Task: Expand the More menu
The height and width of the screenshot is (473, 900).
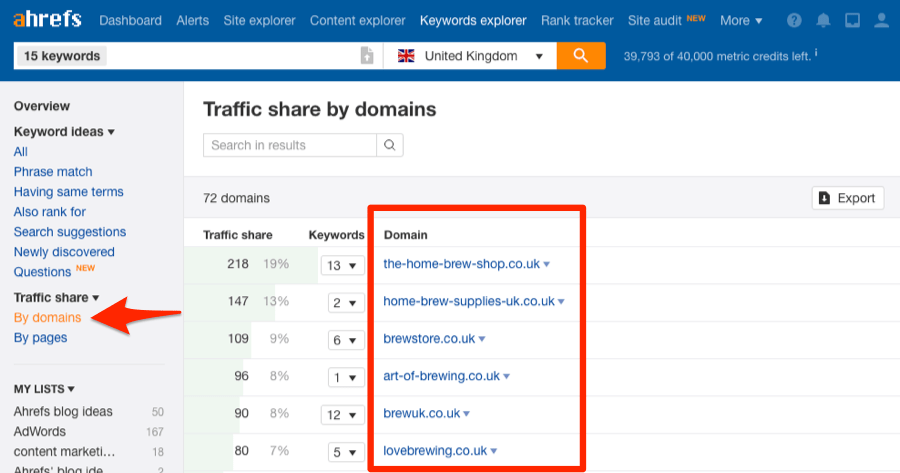Action: (x=741, y=21)
